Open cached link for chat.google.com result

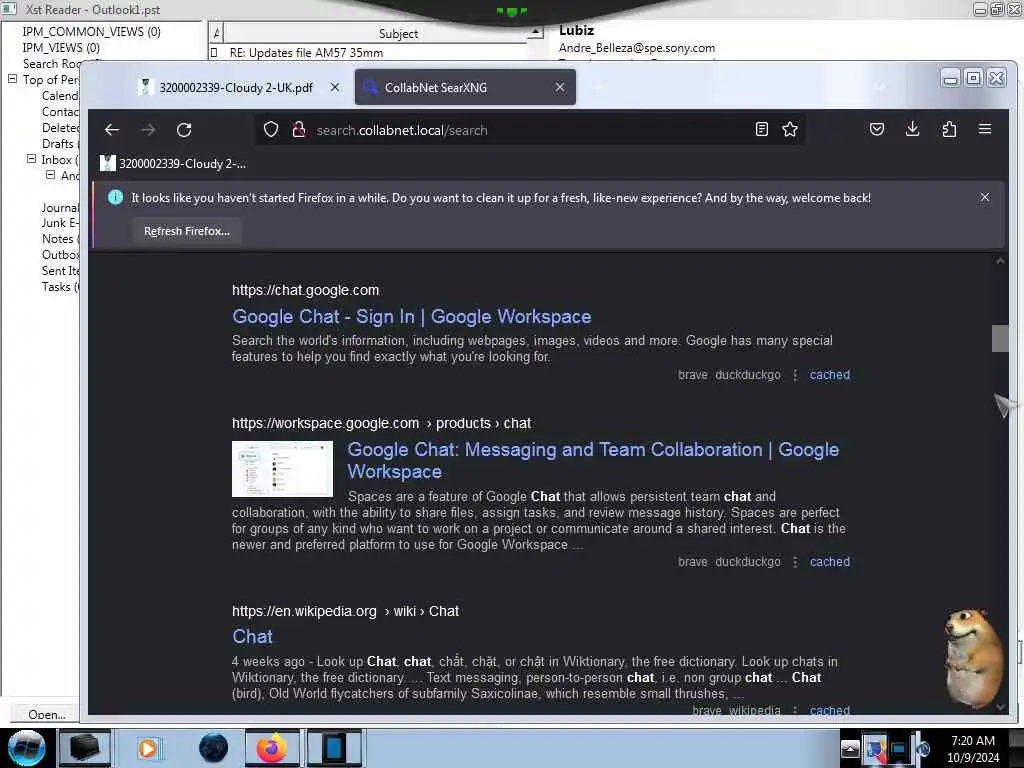click(829, 375)
